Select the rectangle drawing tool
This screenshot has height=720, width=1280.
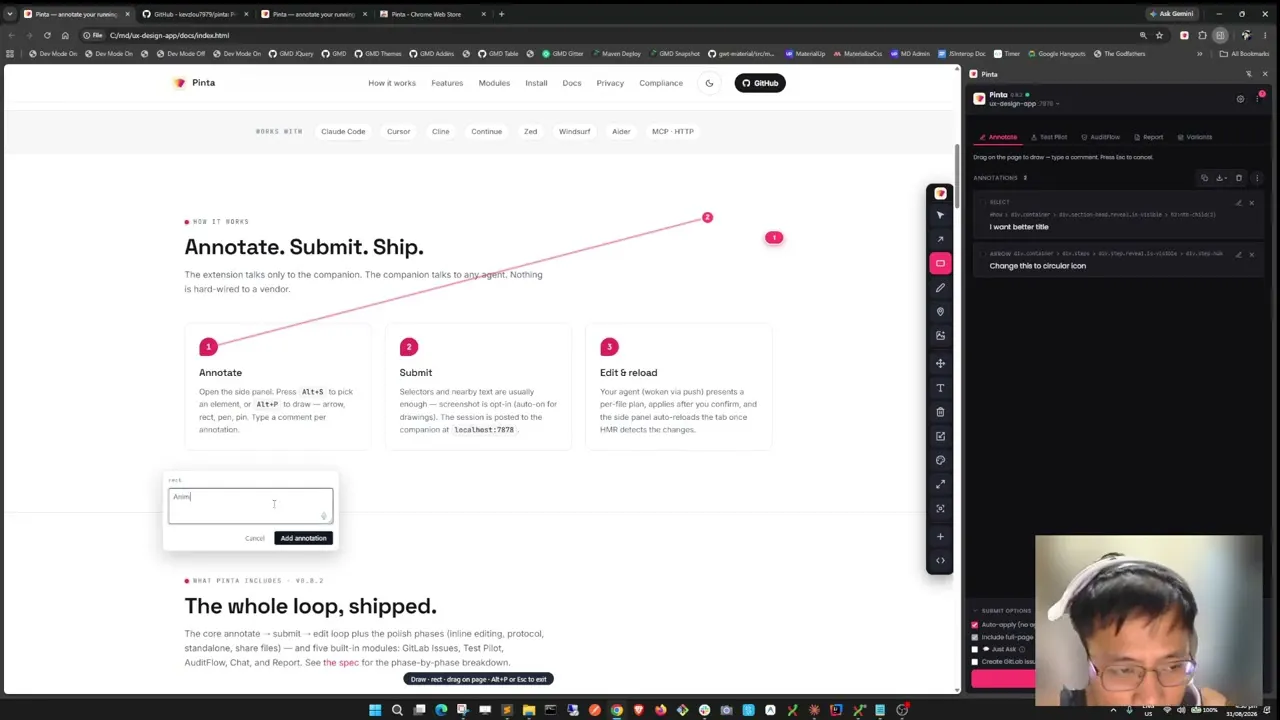coord(940,263)
